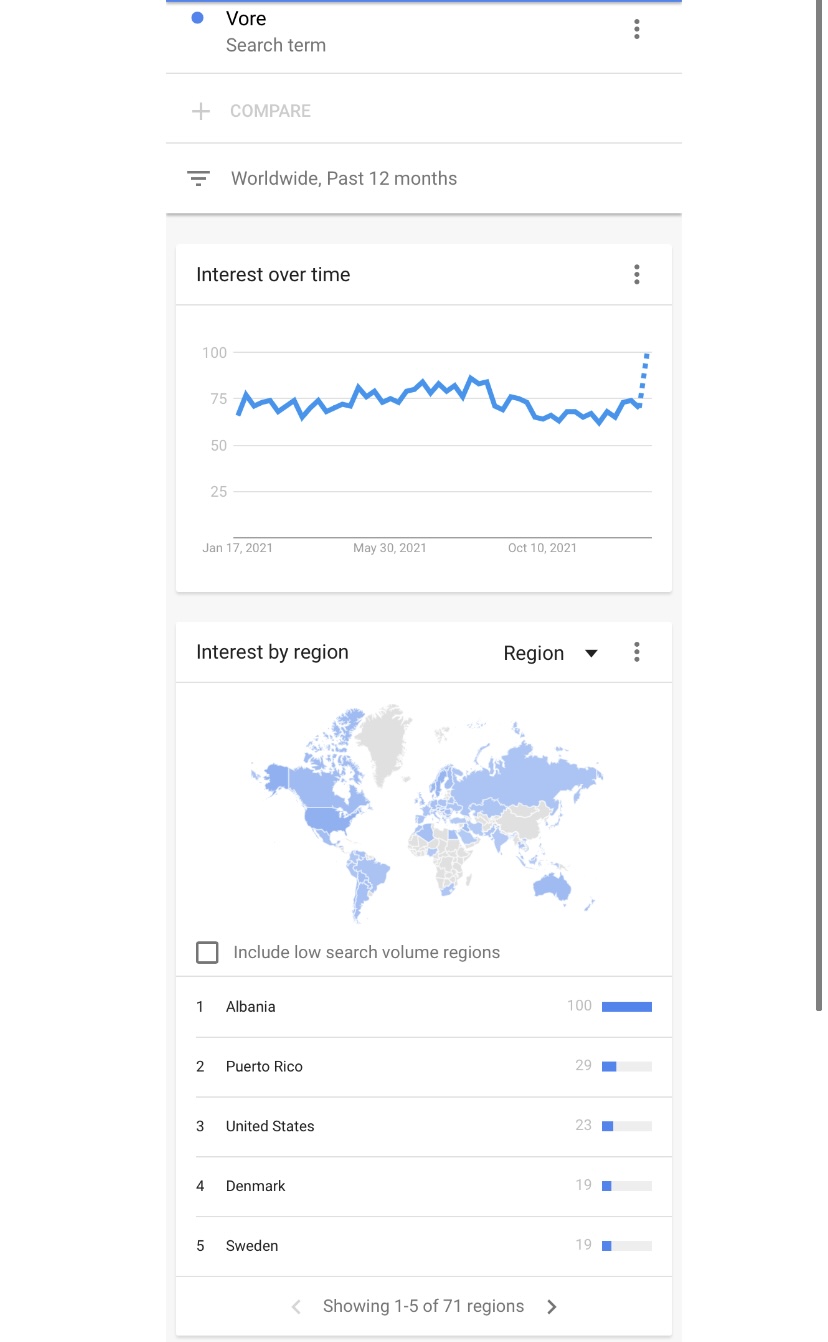Go to next page of regions
Image resolution: width=828 pixels, height=1342 pixels.
pos(552,1306)
